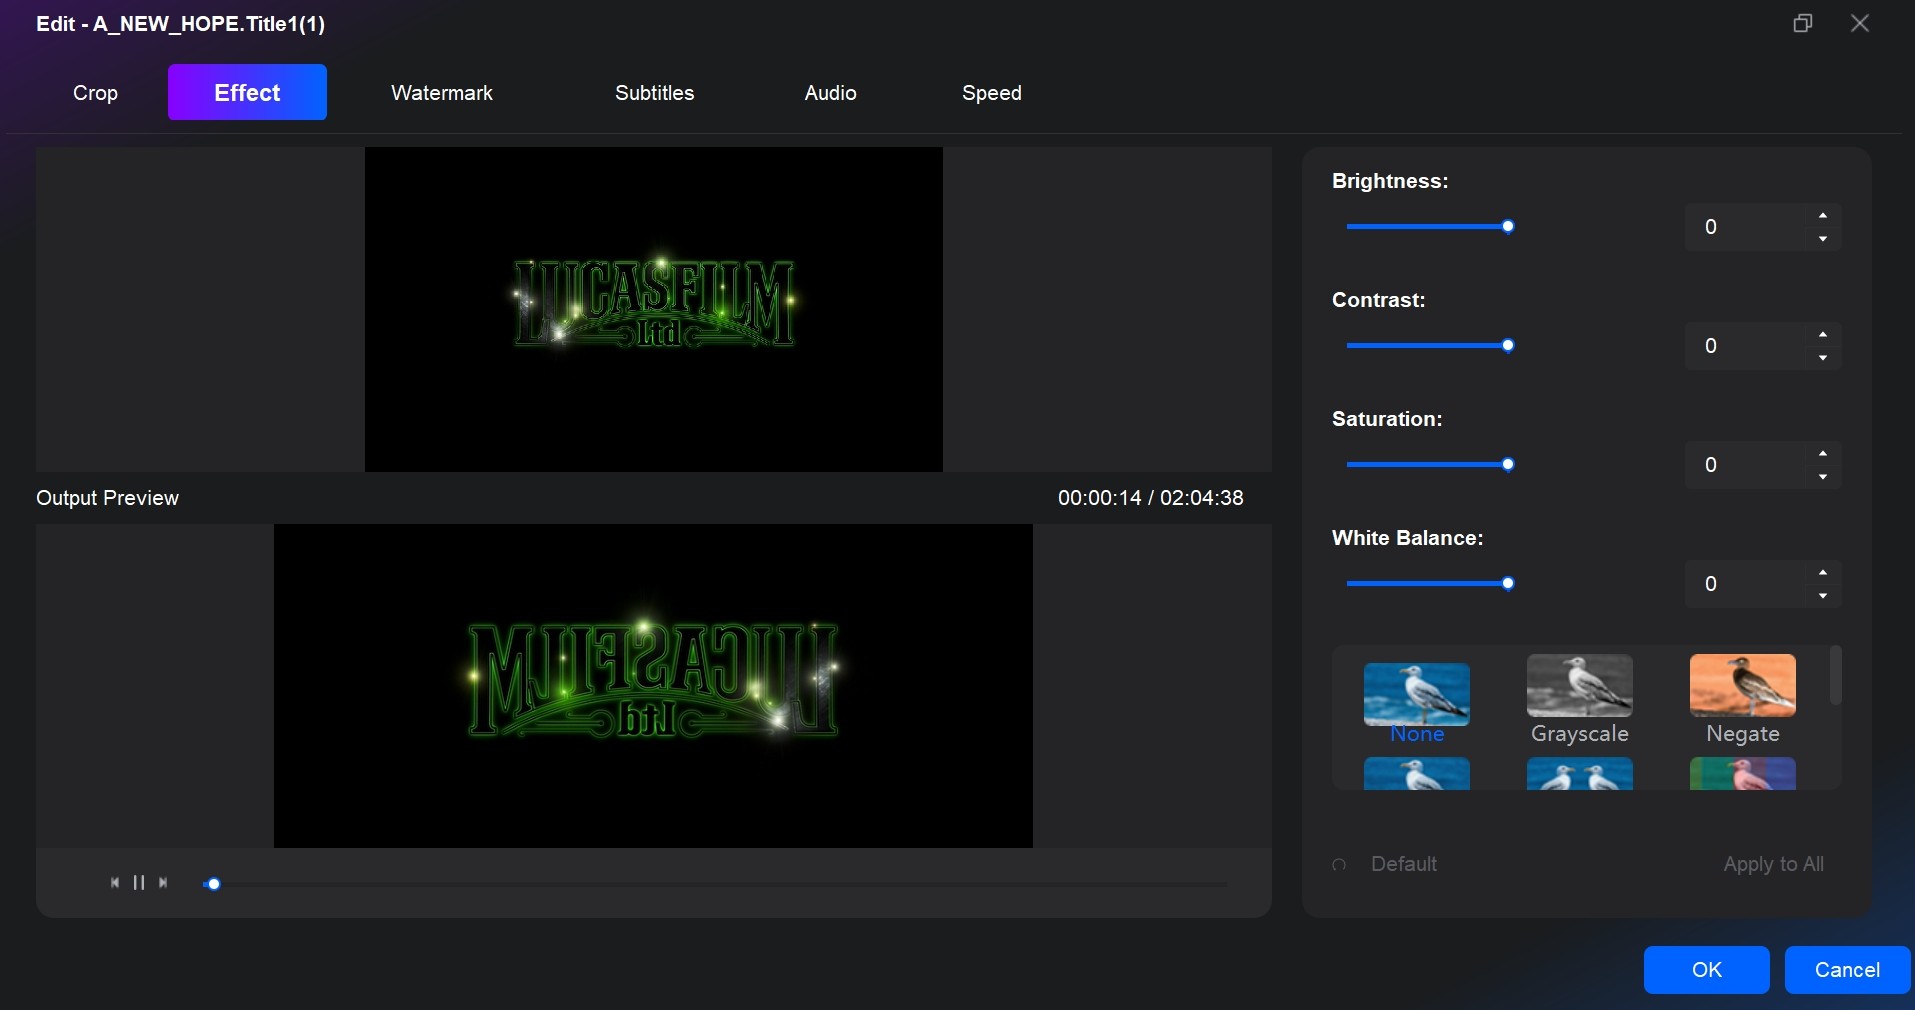Pause the output preview playback
The width and height of the screenshot is (1915, 1010).
click(x=139, y=882)
